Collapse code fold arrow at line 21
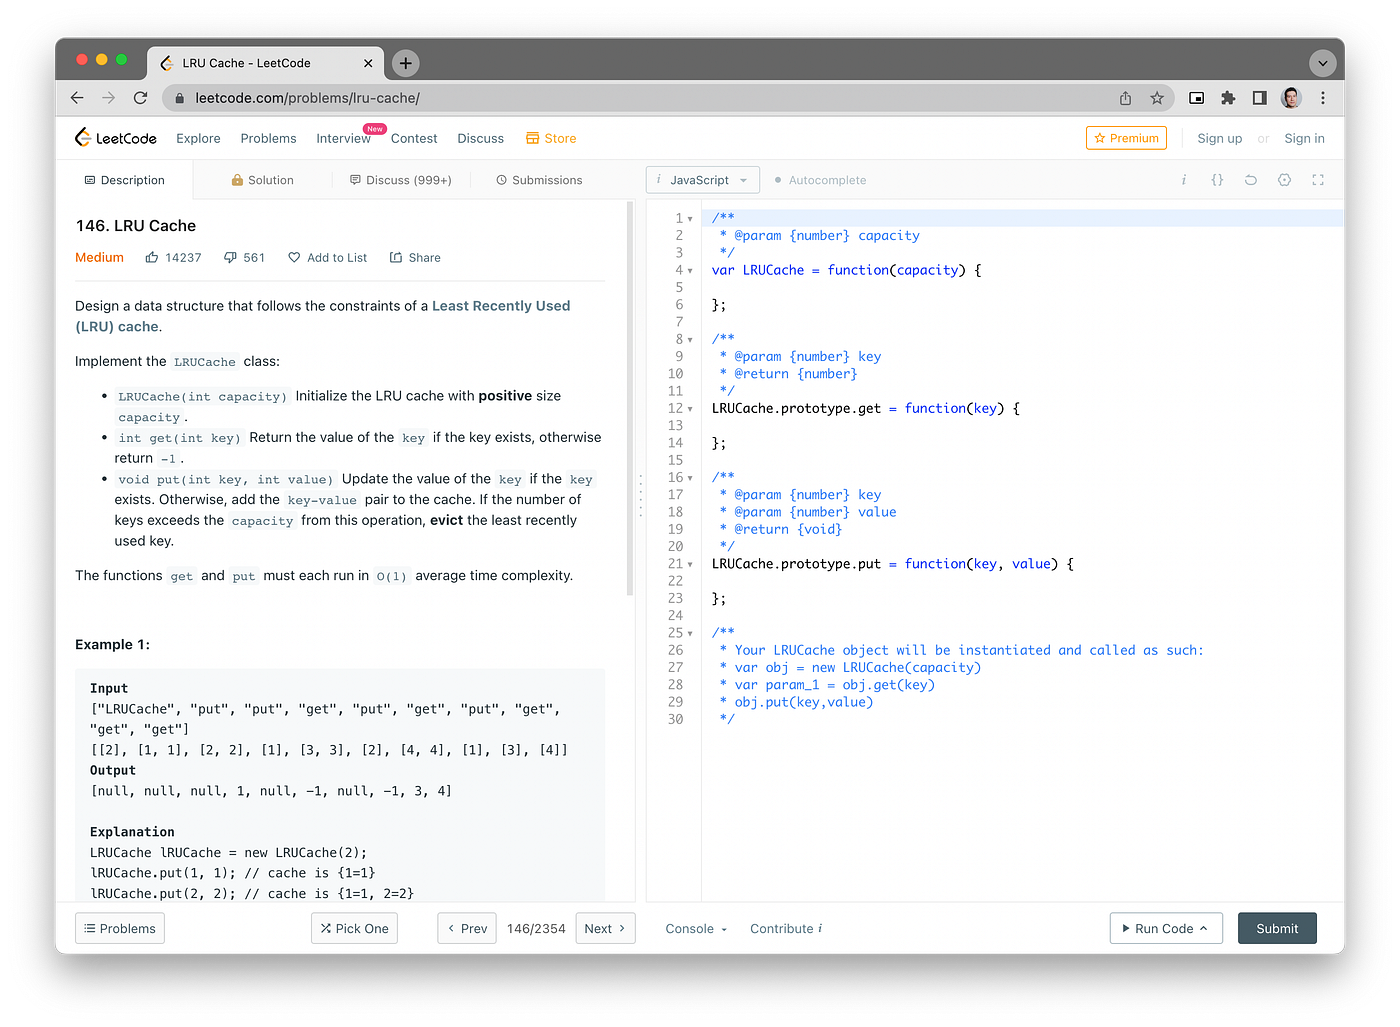Viewport: 1400px width, 1027px height. (x=690, y=565)
